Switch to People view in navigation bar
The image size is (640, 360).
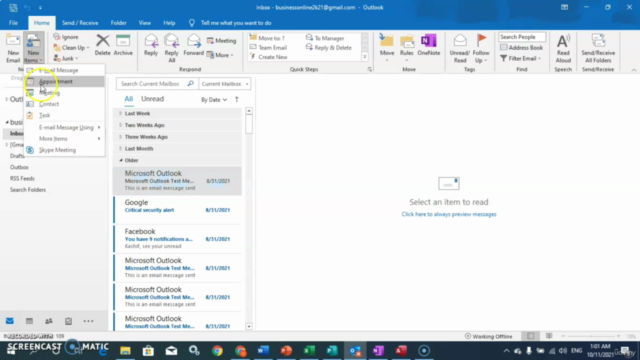point(49,321)
